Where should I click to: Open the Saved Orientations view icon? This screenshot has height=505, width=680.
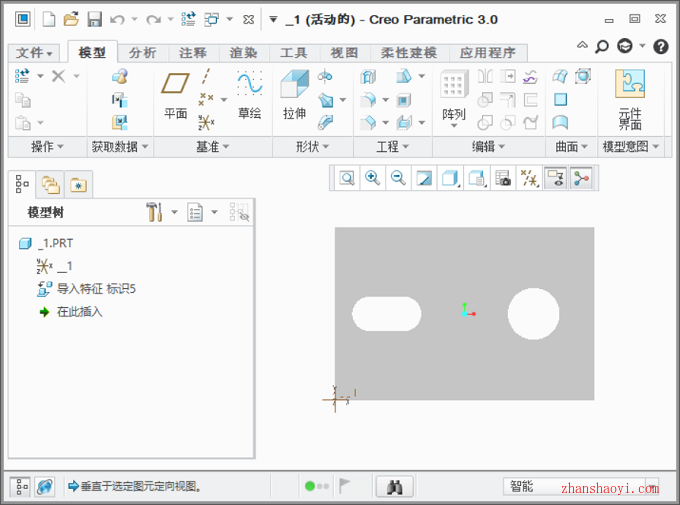click(477, 178)
